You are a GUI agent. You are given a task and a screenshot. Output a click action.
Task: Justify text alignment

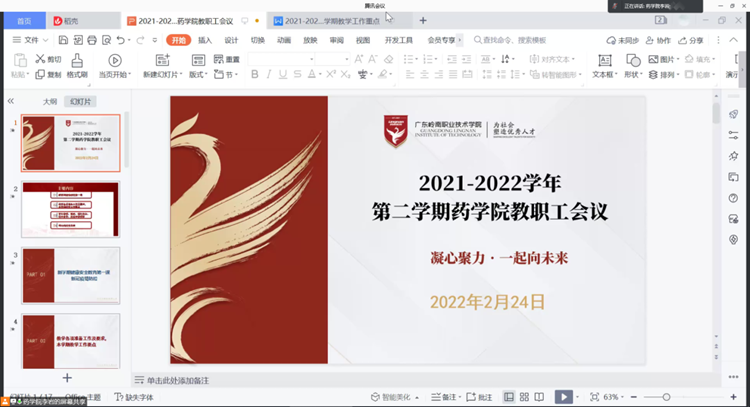tap(453, 75)
